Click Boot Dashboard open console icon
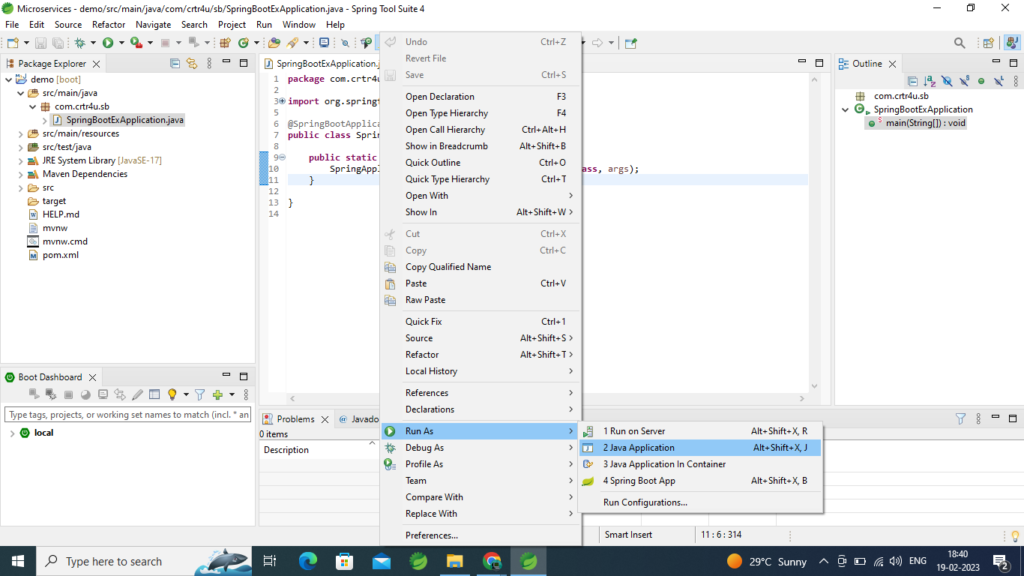The width and height of the screenshot is (1024, 576). pos(103,394)
